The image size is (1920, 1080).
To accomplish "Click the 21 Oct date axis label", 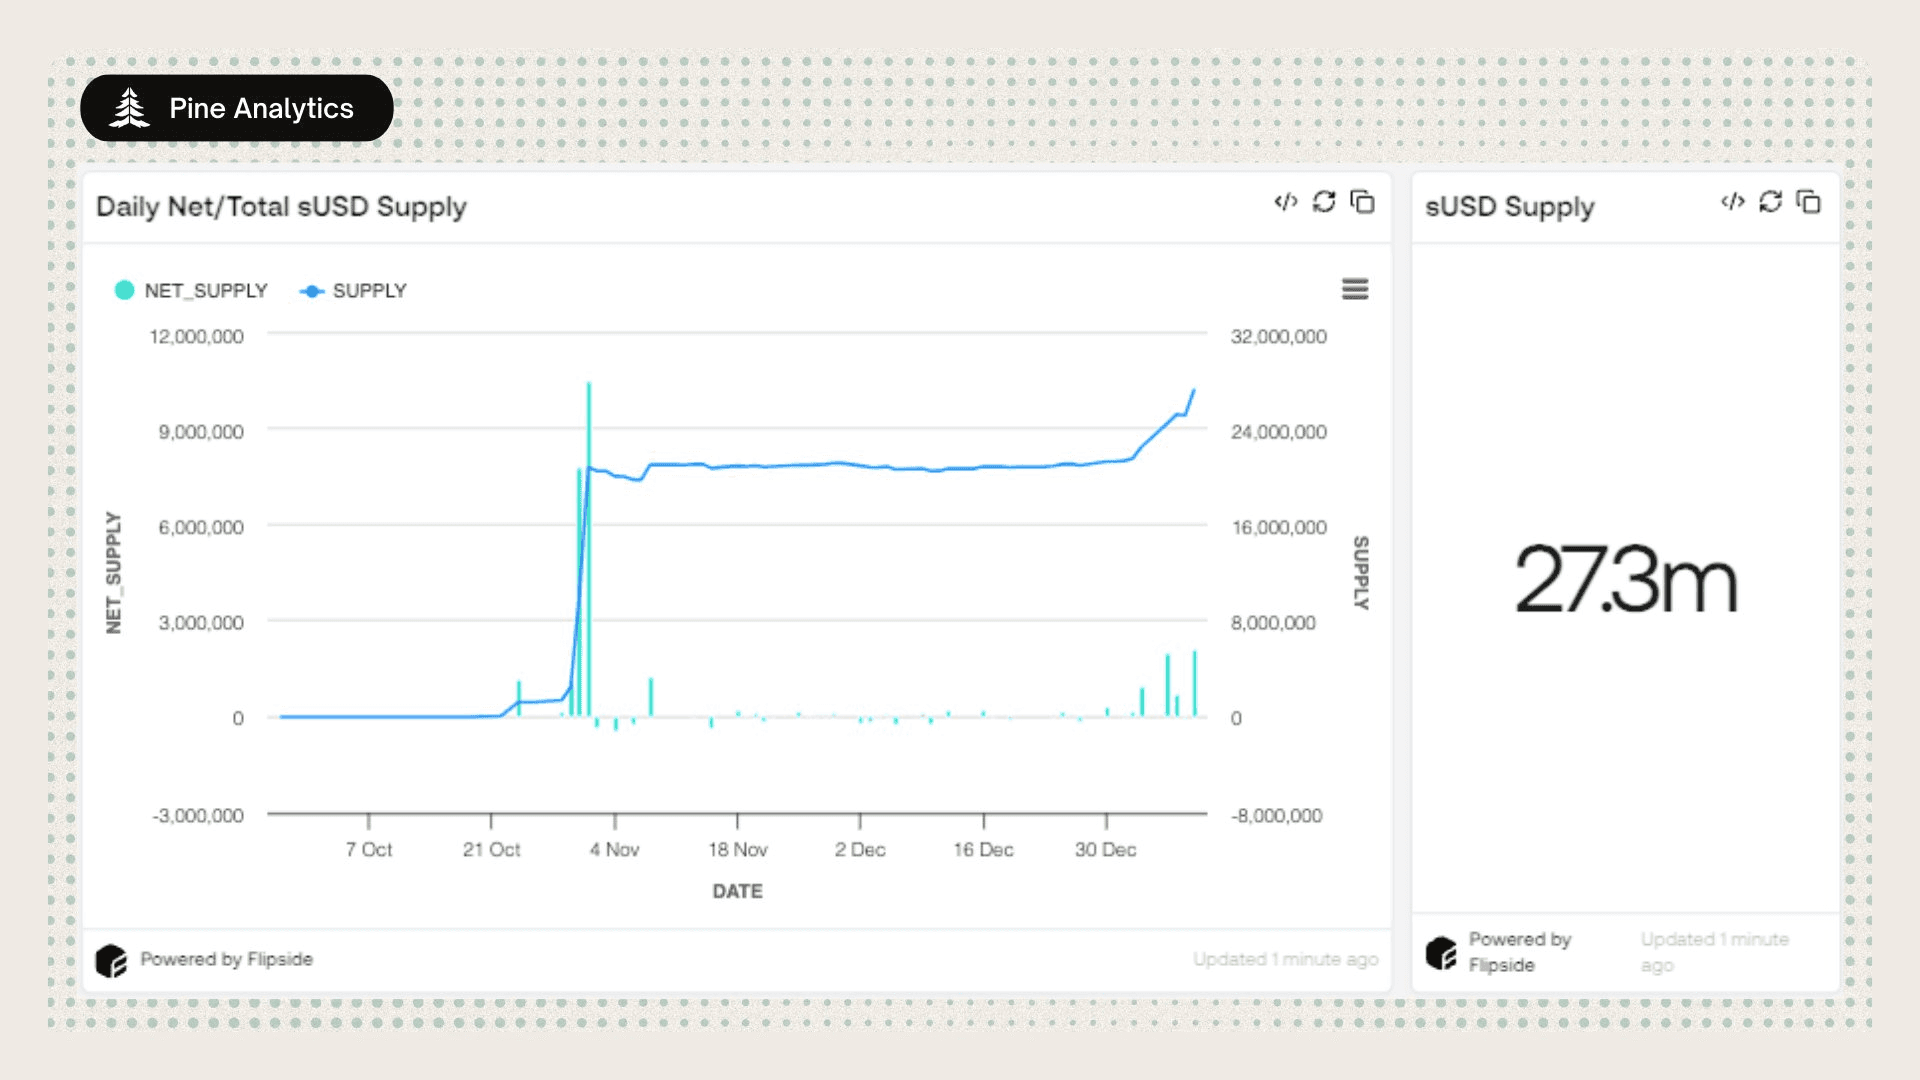I will point(491,849).
